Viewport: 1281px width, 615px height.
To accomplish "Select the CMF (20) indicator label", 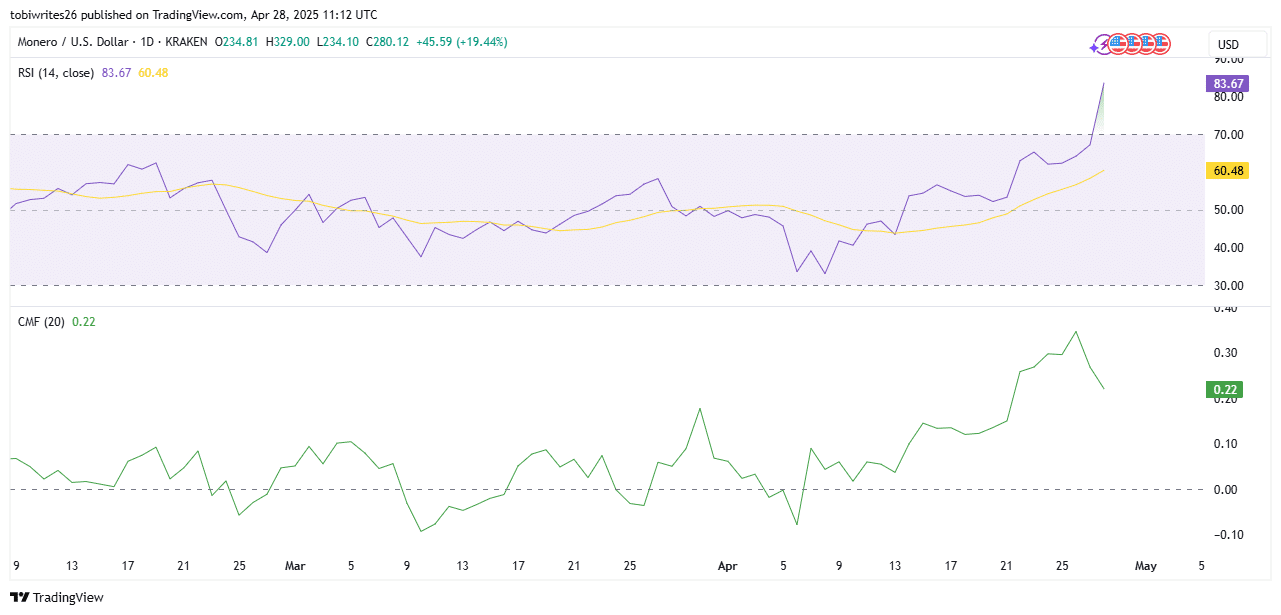I will (x=42, y=322).
